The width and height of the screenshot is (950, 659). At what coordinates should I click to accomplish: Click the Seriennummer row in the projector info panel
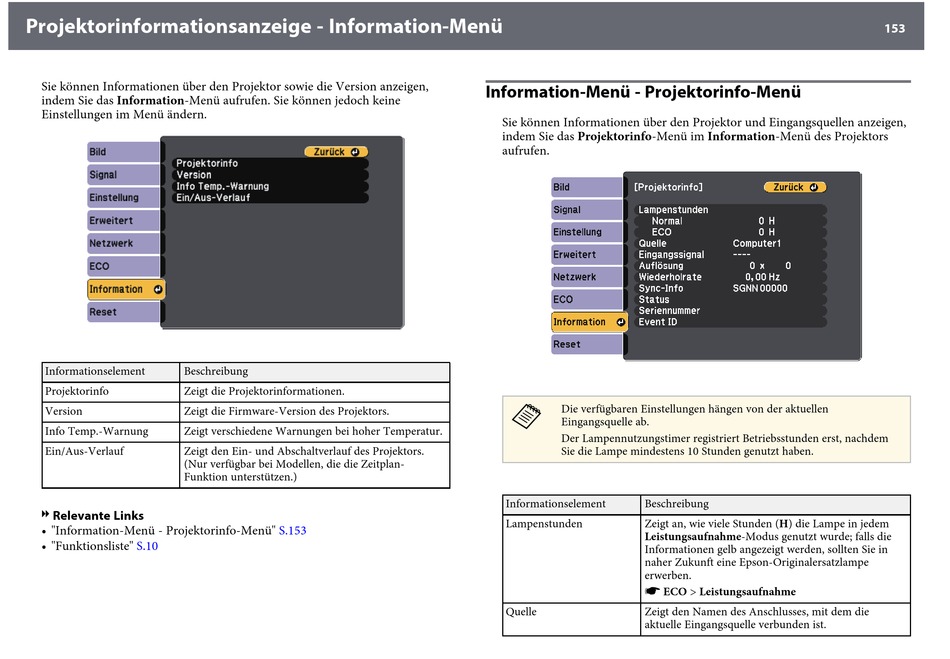(730, 311)
